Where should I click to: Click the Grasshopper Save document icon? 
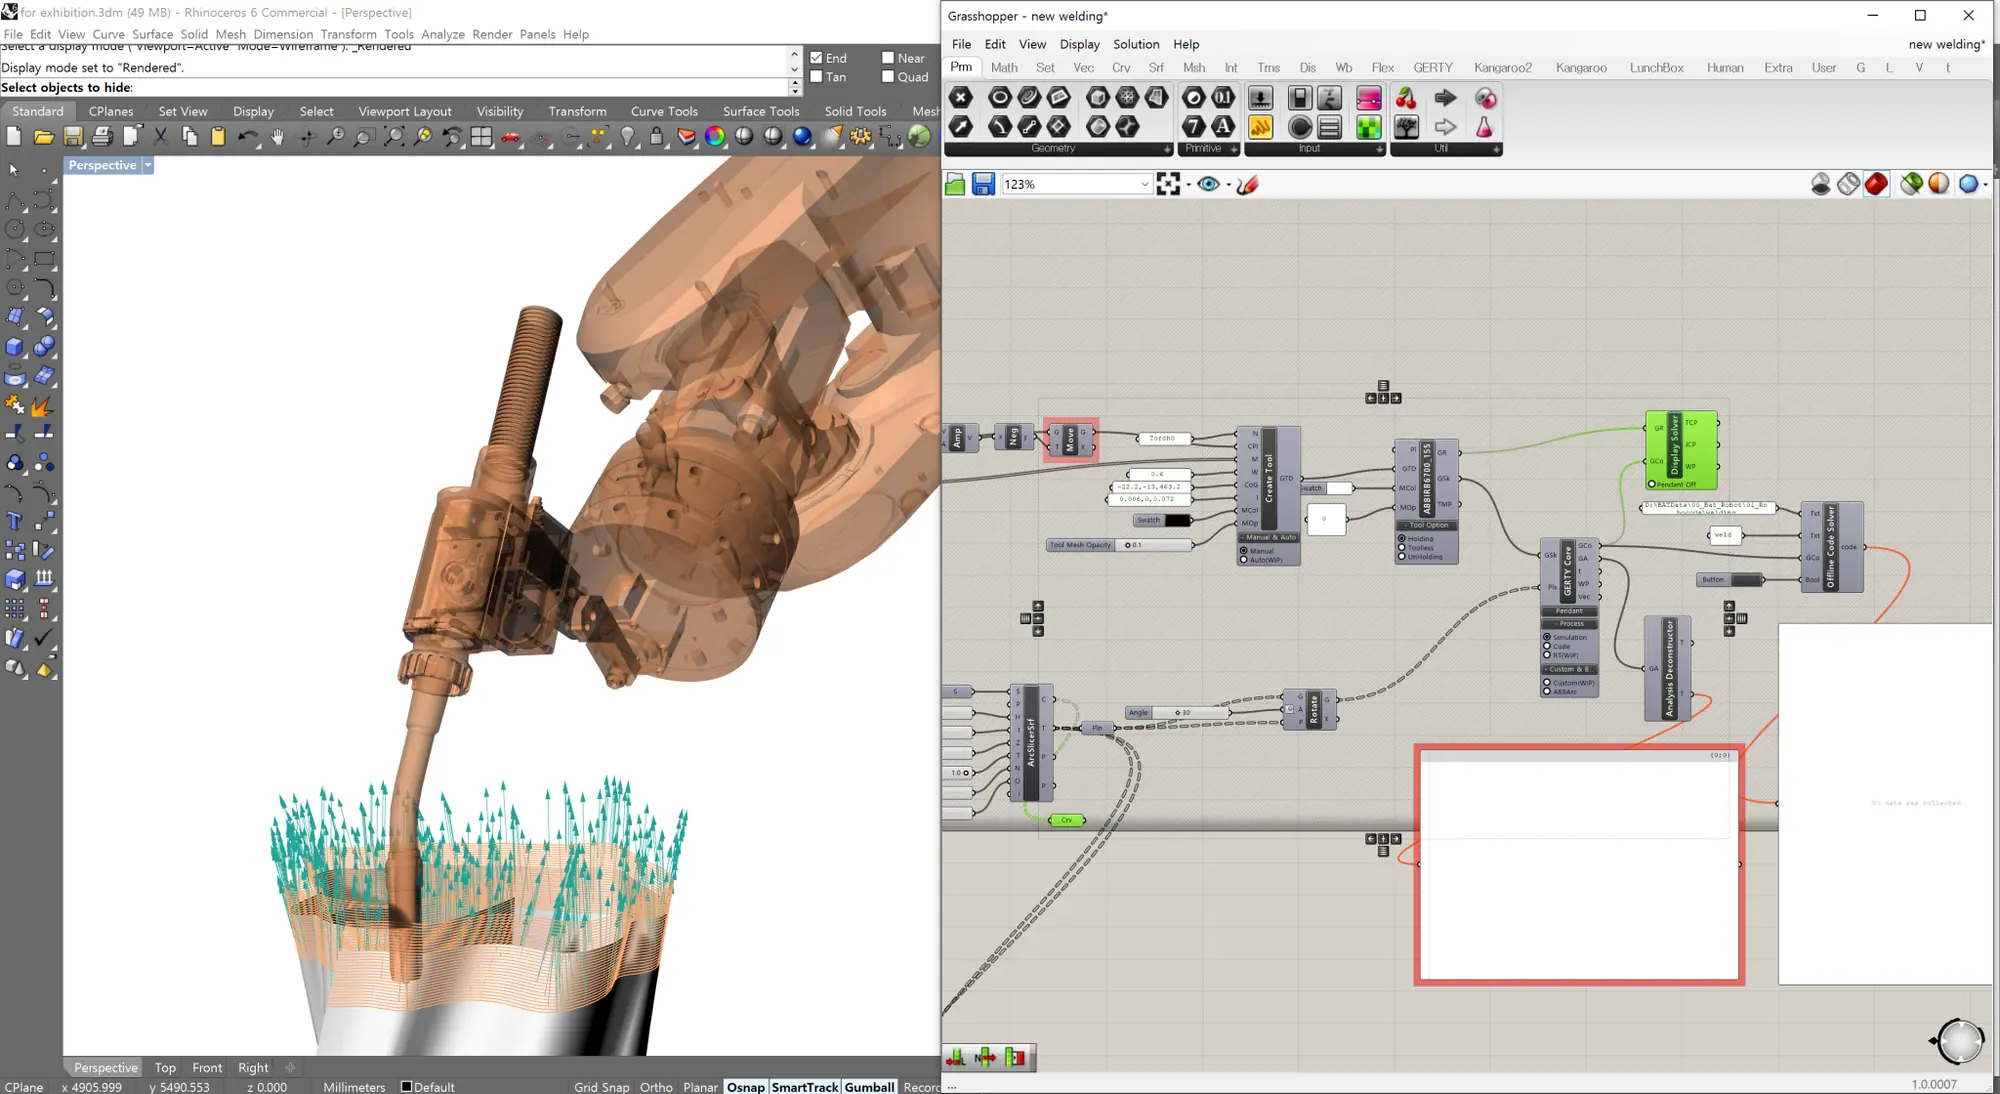983,184
